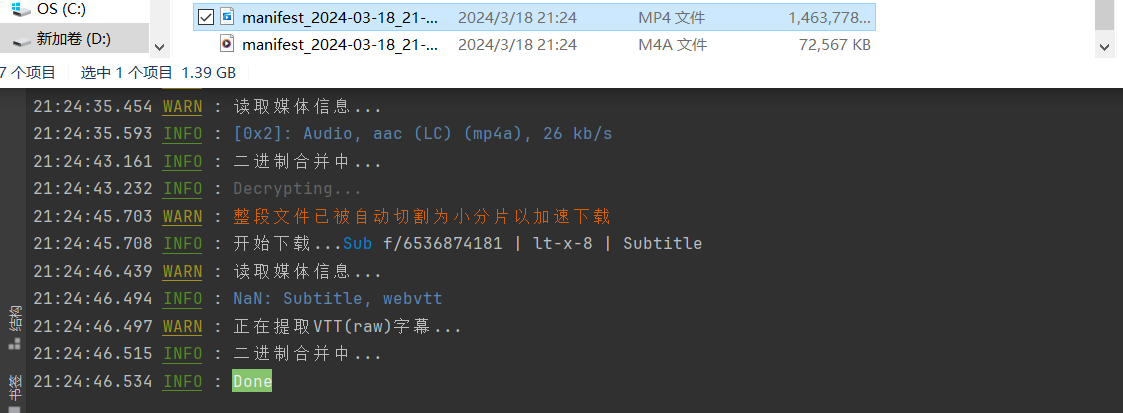The width and height of the screenshot is (1123, 413).
Task: Click the 结构 structure panel icon
Action: click(x=15, y=343)
